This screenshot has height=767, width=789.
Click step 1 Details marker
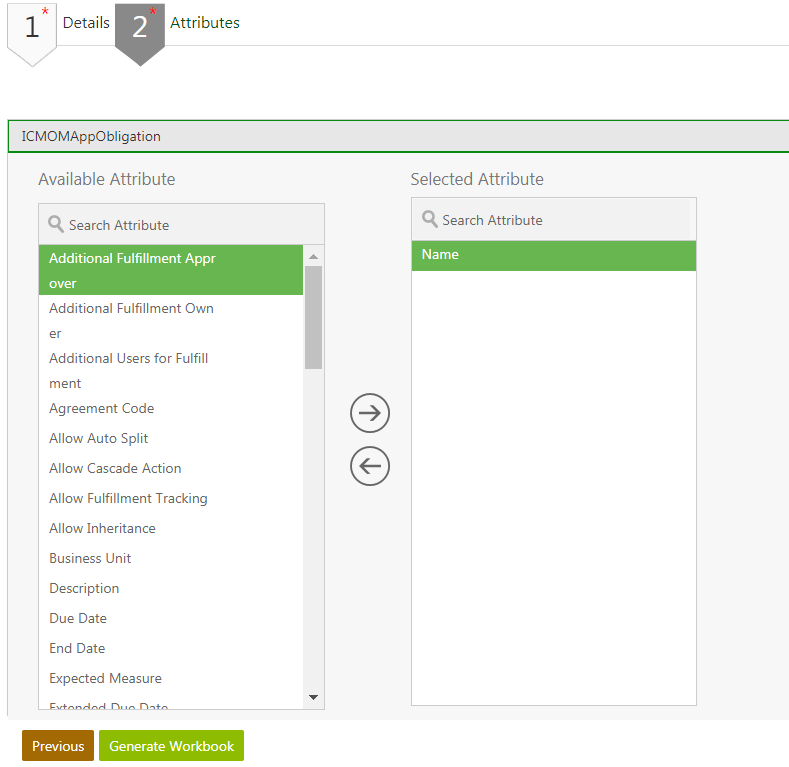(x=32, y=28)
